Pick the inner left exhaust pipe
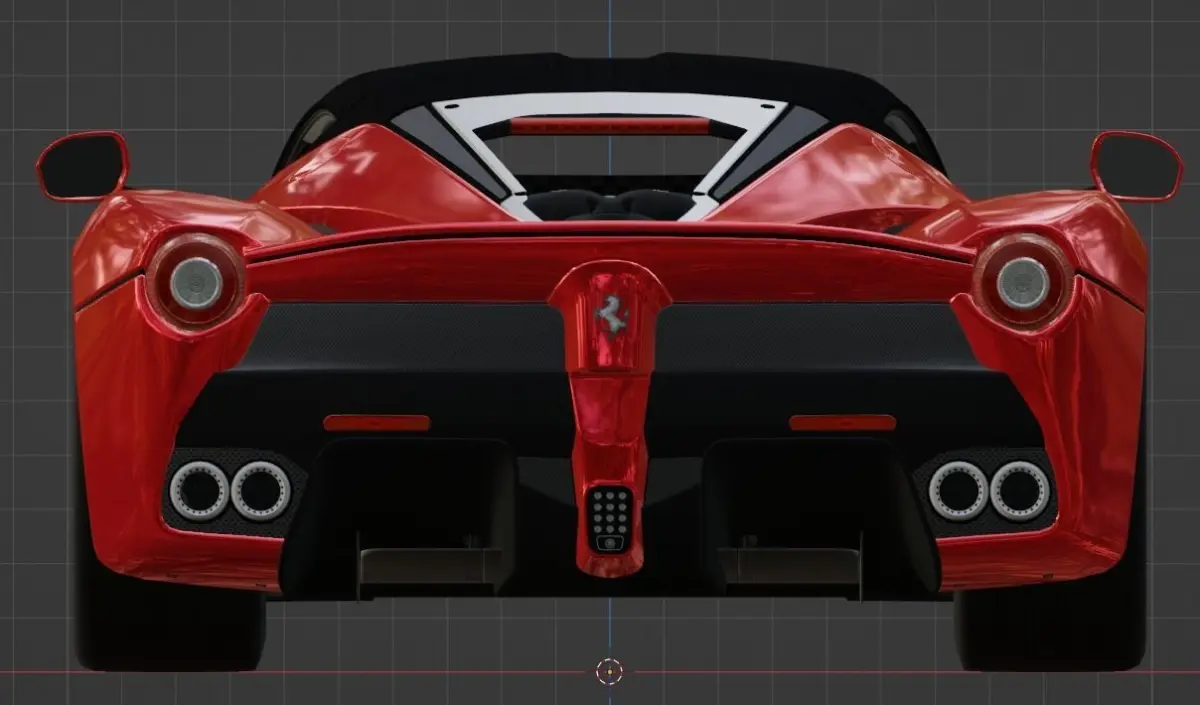The width and height of the screenshot is (1200, 705). click(261, 491)
